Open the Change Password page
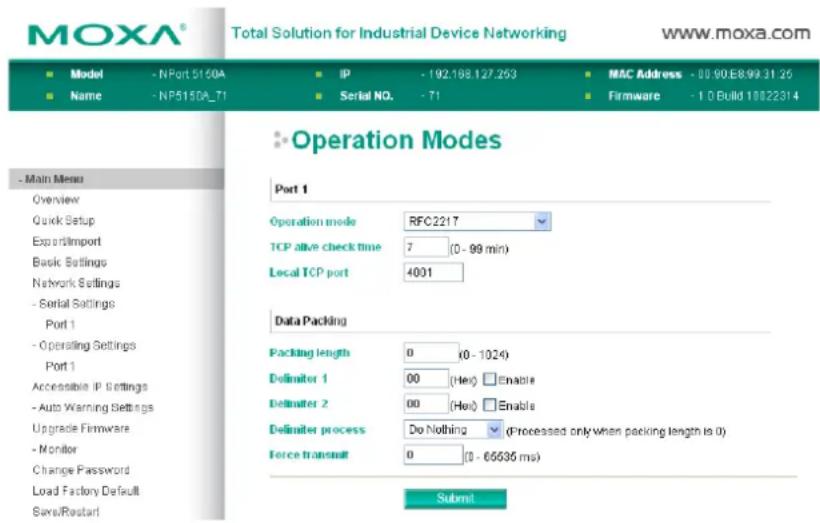Screen dimensions: 820x523 click(x=81, y=470)
